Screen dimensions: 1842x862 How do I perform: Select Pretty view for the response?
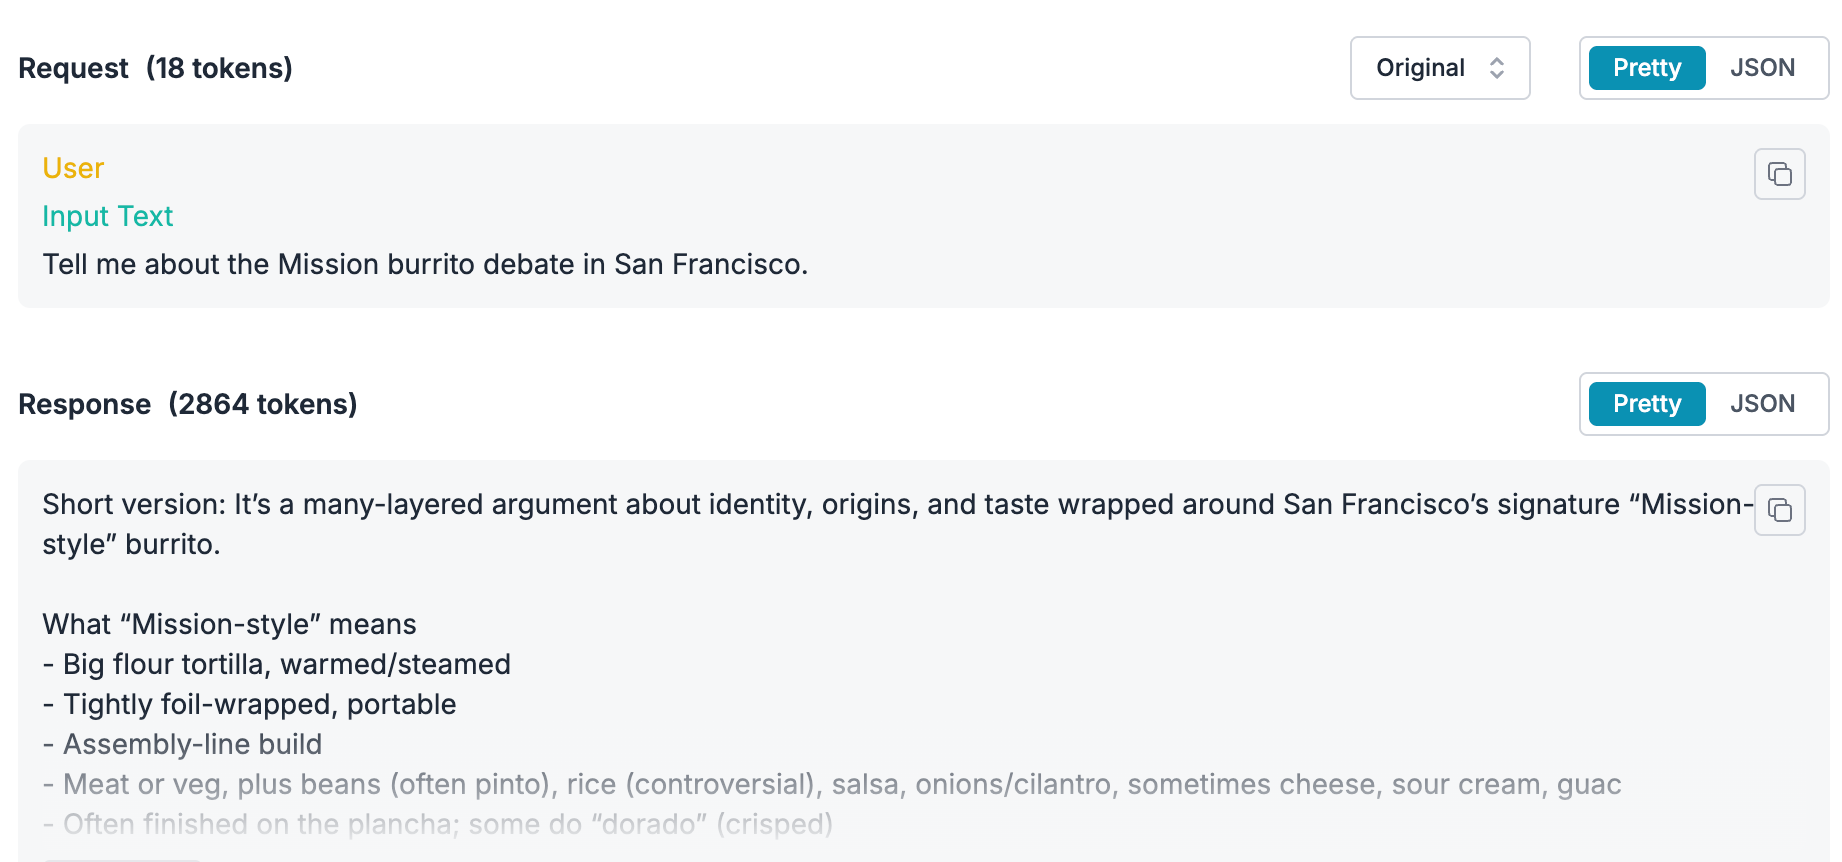point(1646,404)
